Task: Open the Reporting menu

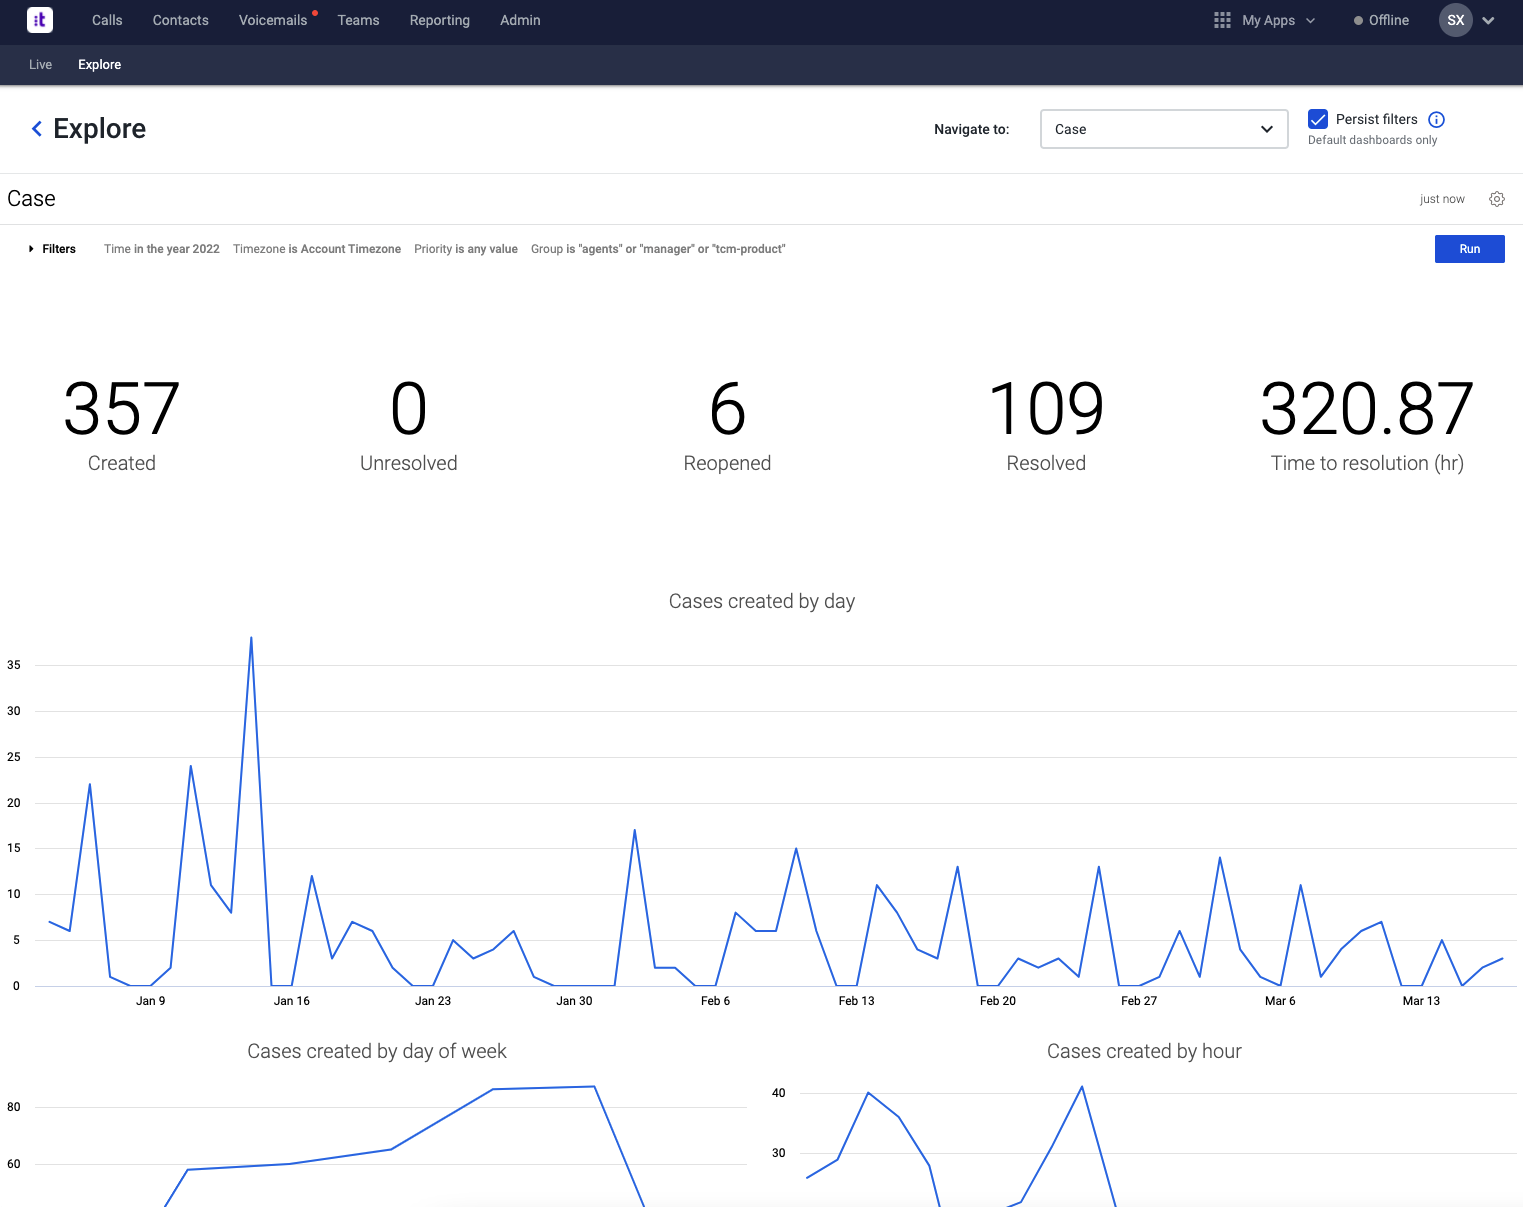Action: pos(439,20)
